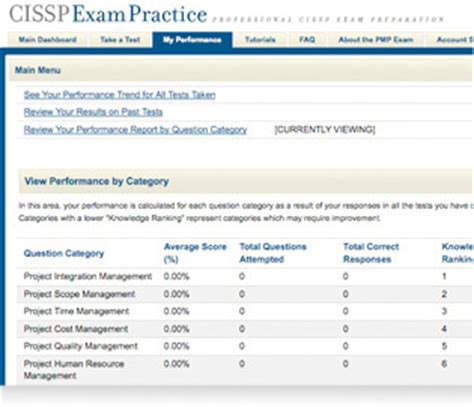This screenshot has height=407, width=474.
Task: Click the Knowledge Ranking column header
Action: point(458,253)
